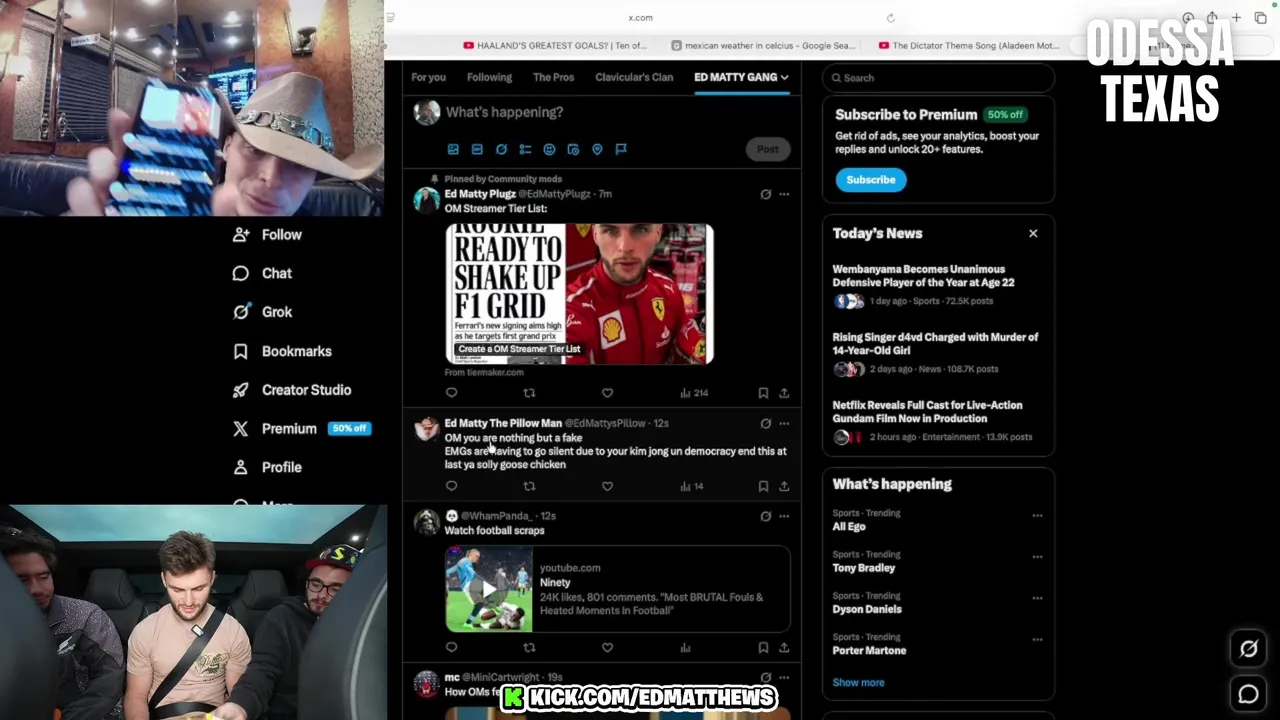Like Ed Matty The Pillow Man's post
This screenshot has width=1280, height=720.
coord(607,486)
